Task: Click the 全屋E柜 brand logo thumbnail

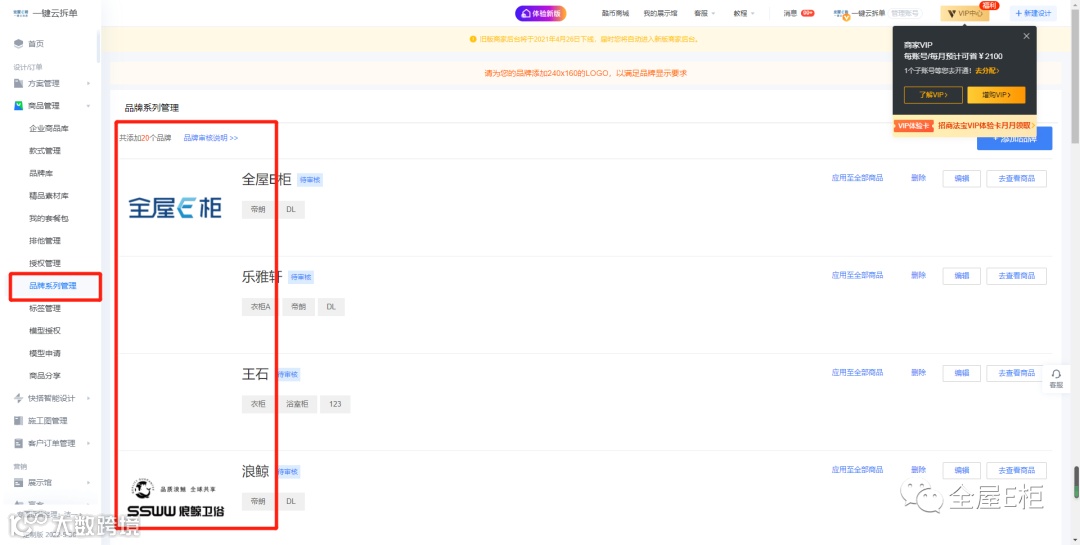Action: (x=175, y=207)
